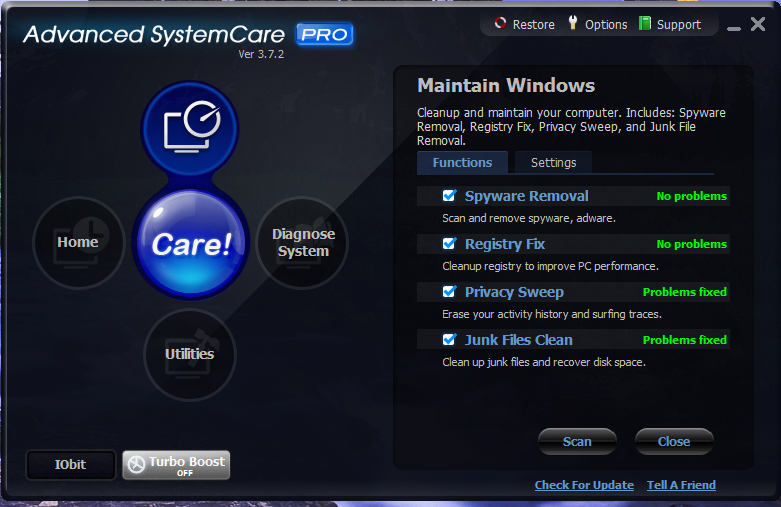Click Registry Fix 'No problems' status

(691, 244)
